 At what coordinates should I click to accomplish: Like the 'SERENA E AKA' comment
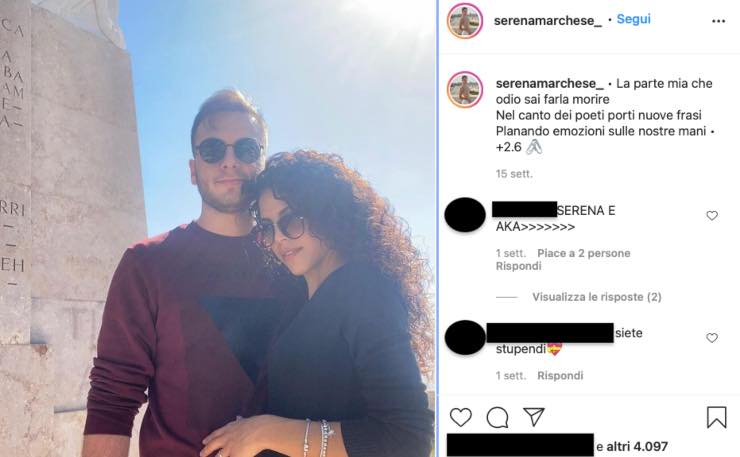coord(712,216)
